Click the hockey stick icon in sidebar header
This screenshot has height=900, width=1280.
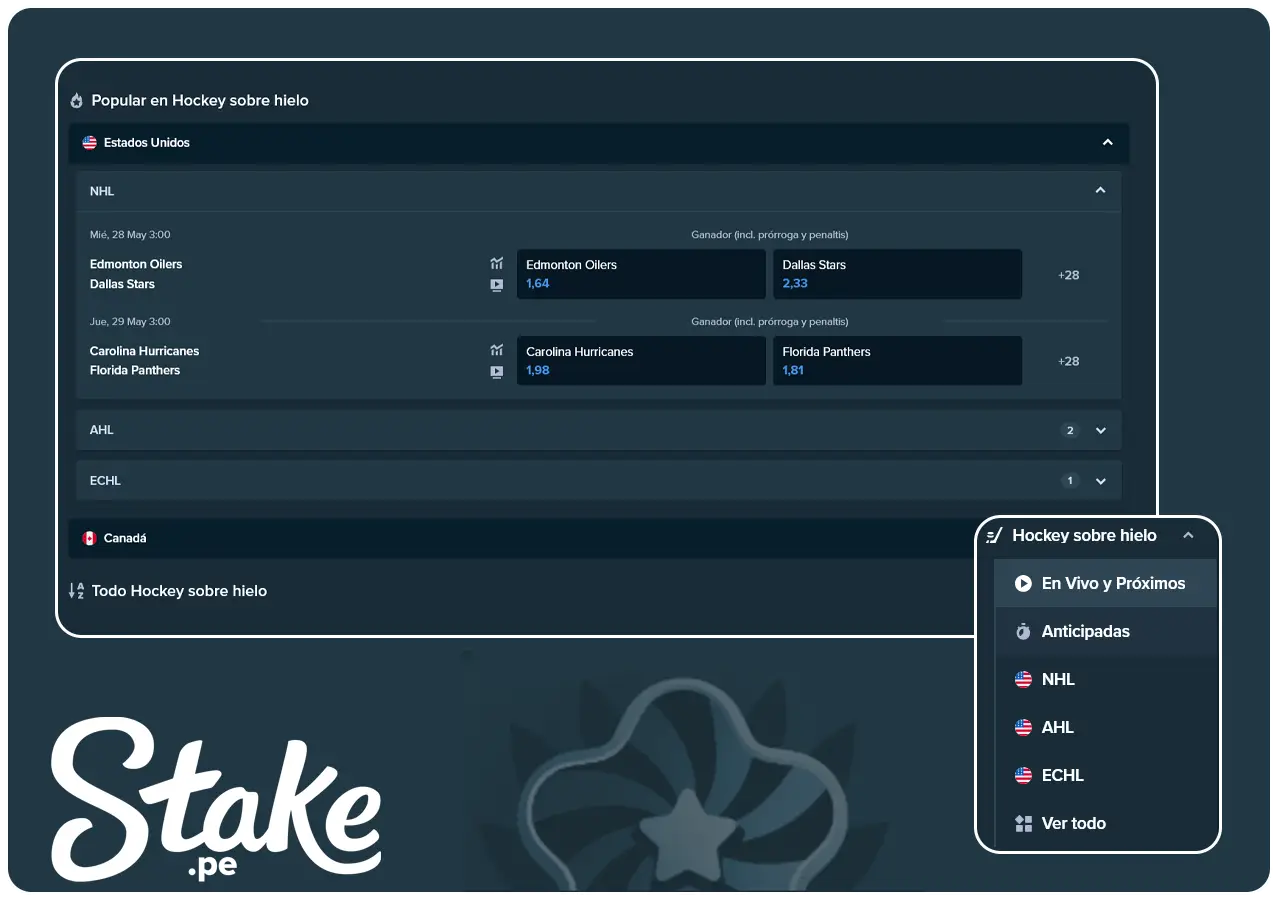(x=994, y=536)
